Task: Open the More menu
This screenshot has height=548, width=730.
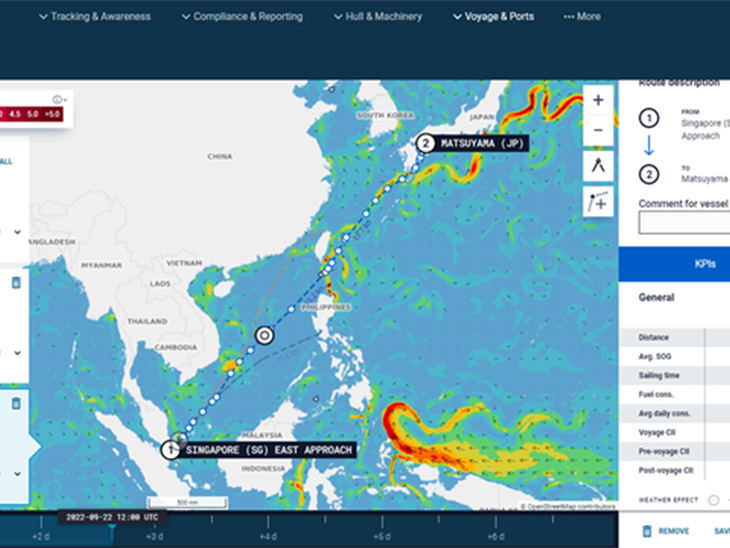Action: pyautogui.click(x=582, y=17)
